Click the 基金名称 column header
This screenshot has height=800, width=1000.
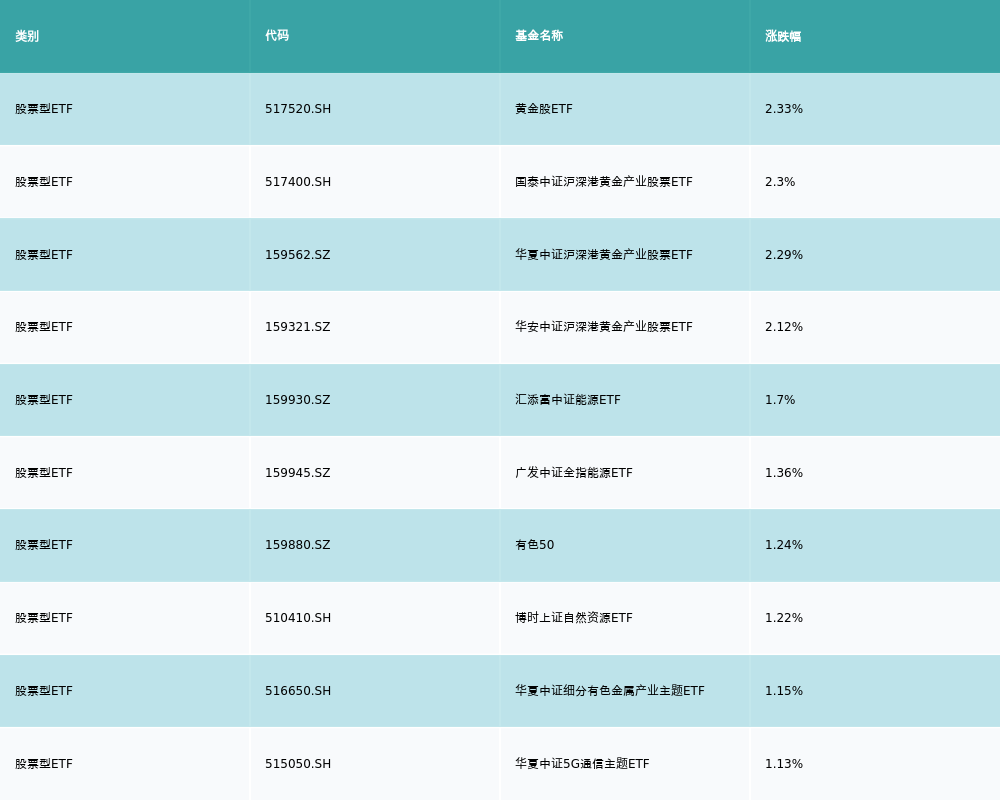coord(539,36)
